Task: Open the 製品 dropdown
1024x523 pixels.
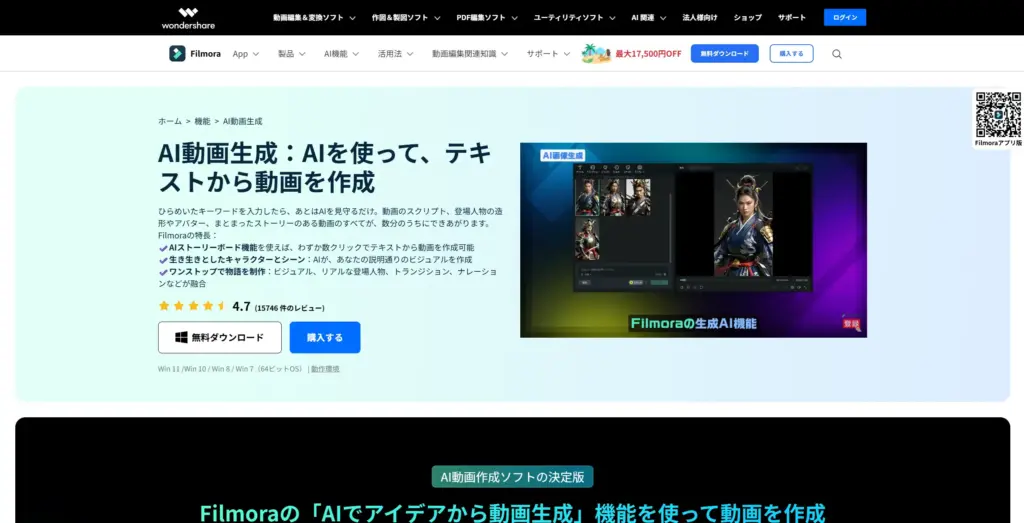Action: [291, 54]
